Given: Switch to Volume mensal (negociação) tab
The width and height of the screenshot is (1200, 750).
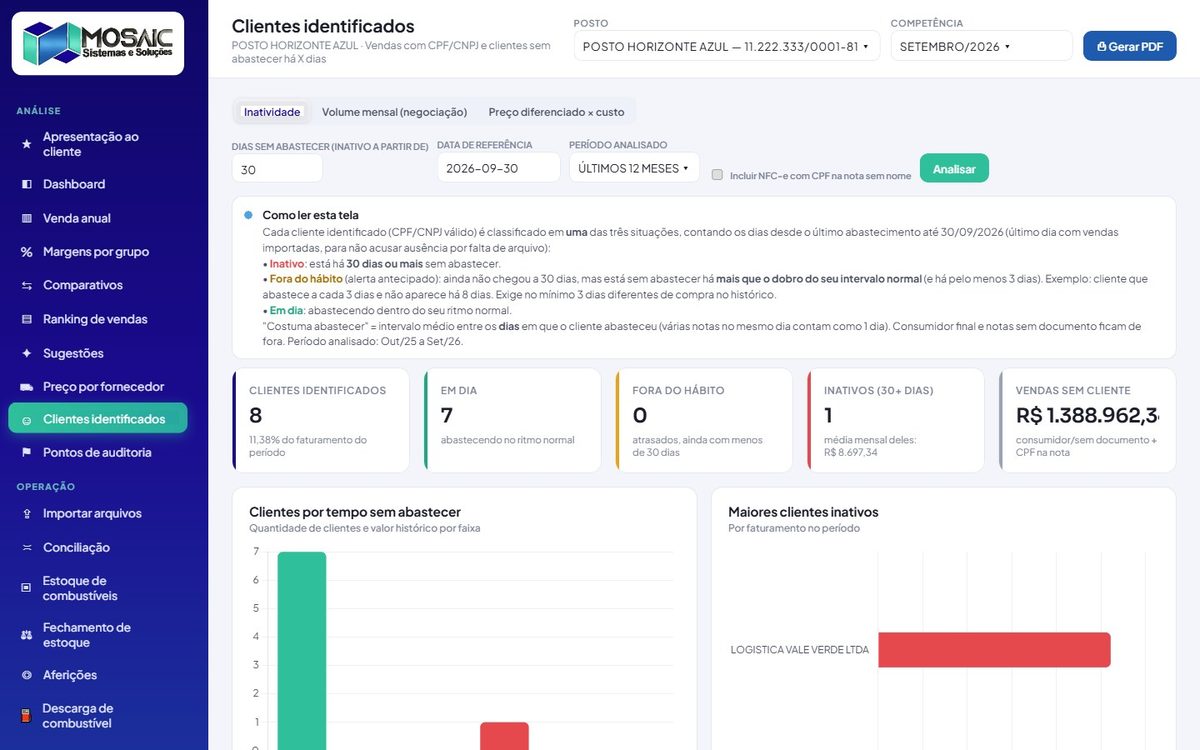Looking at the screenshot, I should (394, 112).
